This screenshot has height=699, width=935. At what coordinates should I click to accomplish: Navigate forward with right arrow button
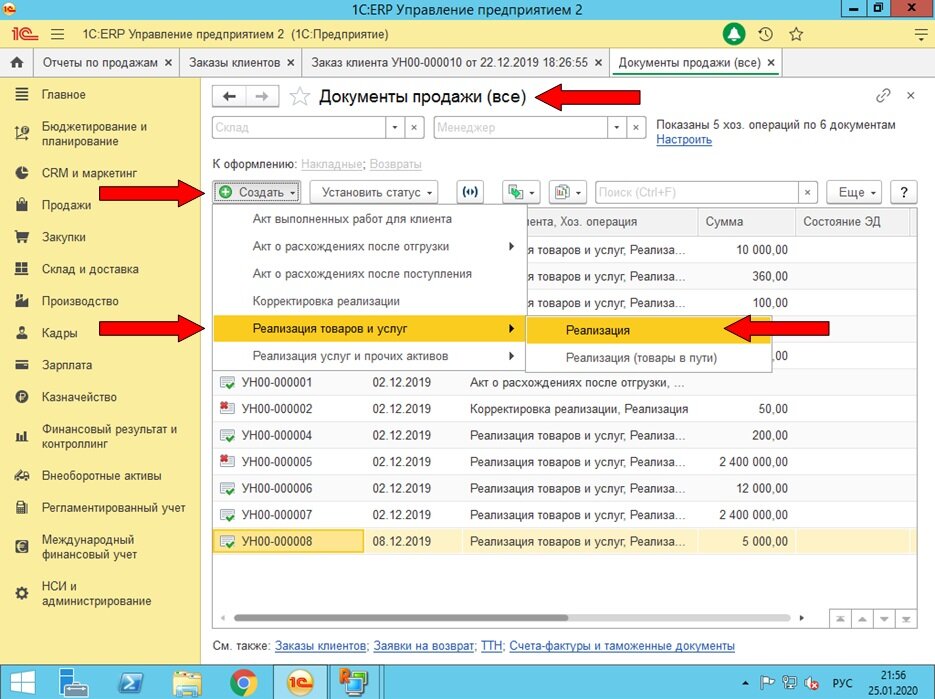point(262,96)
